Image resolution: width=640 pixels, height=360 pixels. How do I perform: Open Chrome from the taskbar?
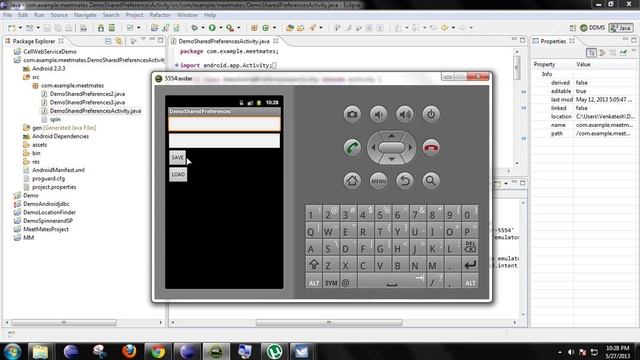(x=158, y=351)
